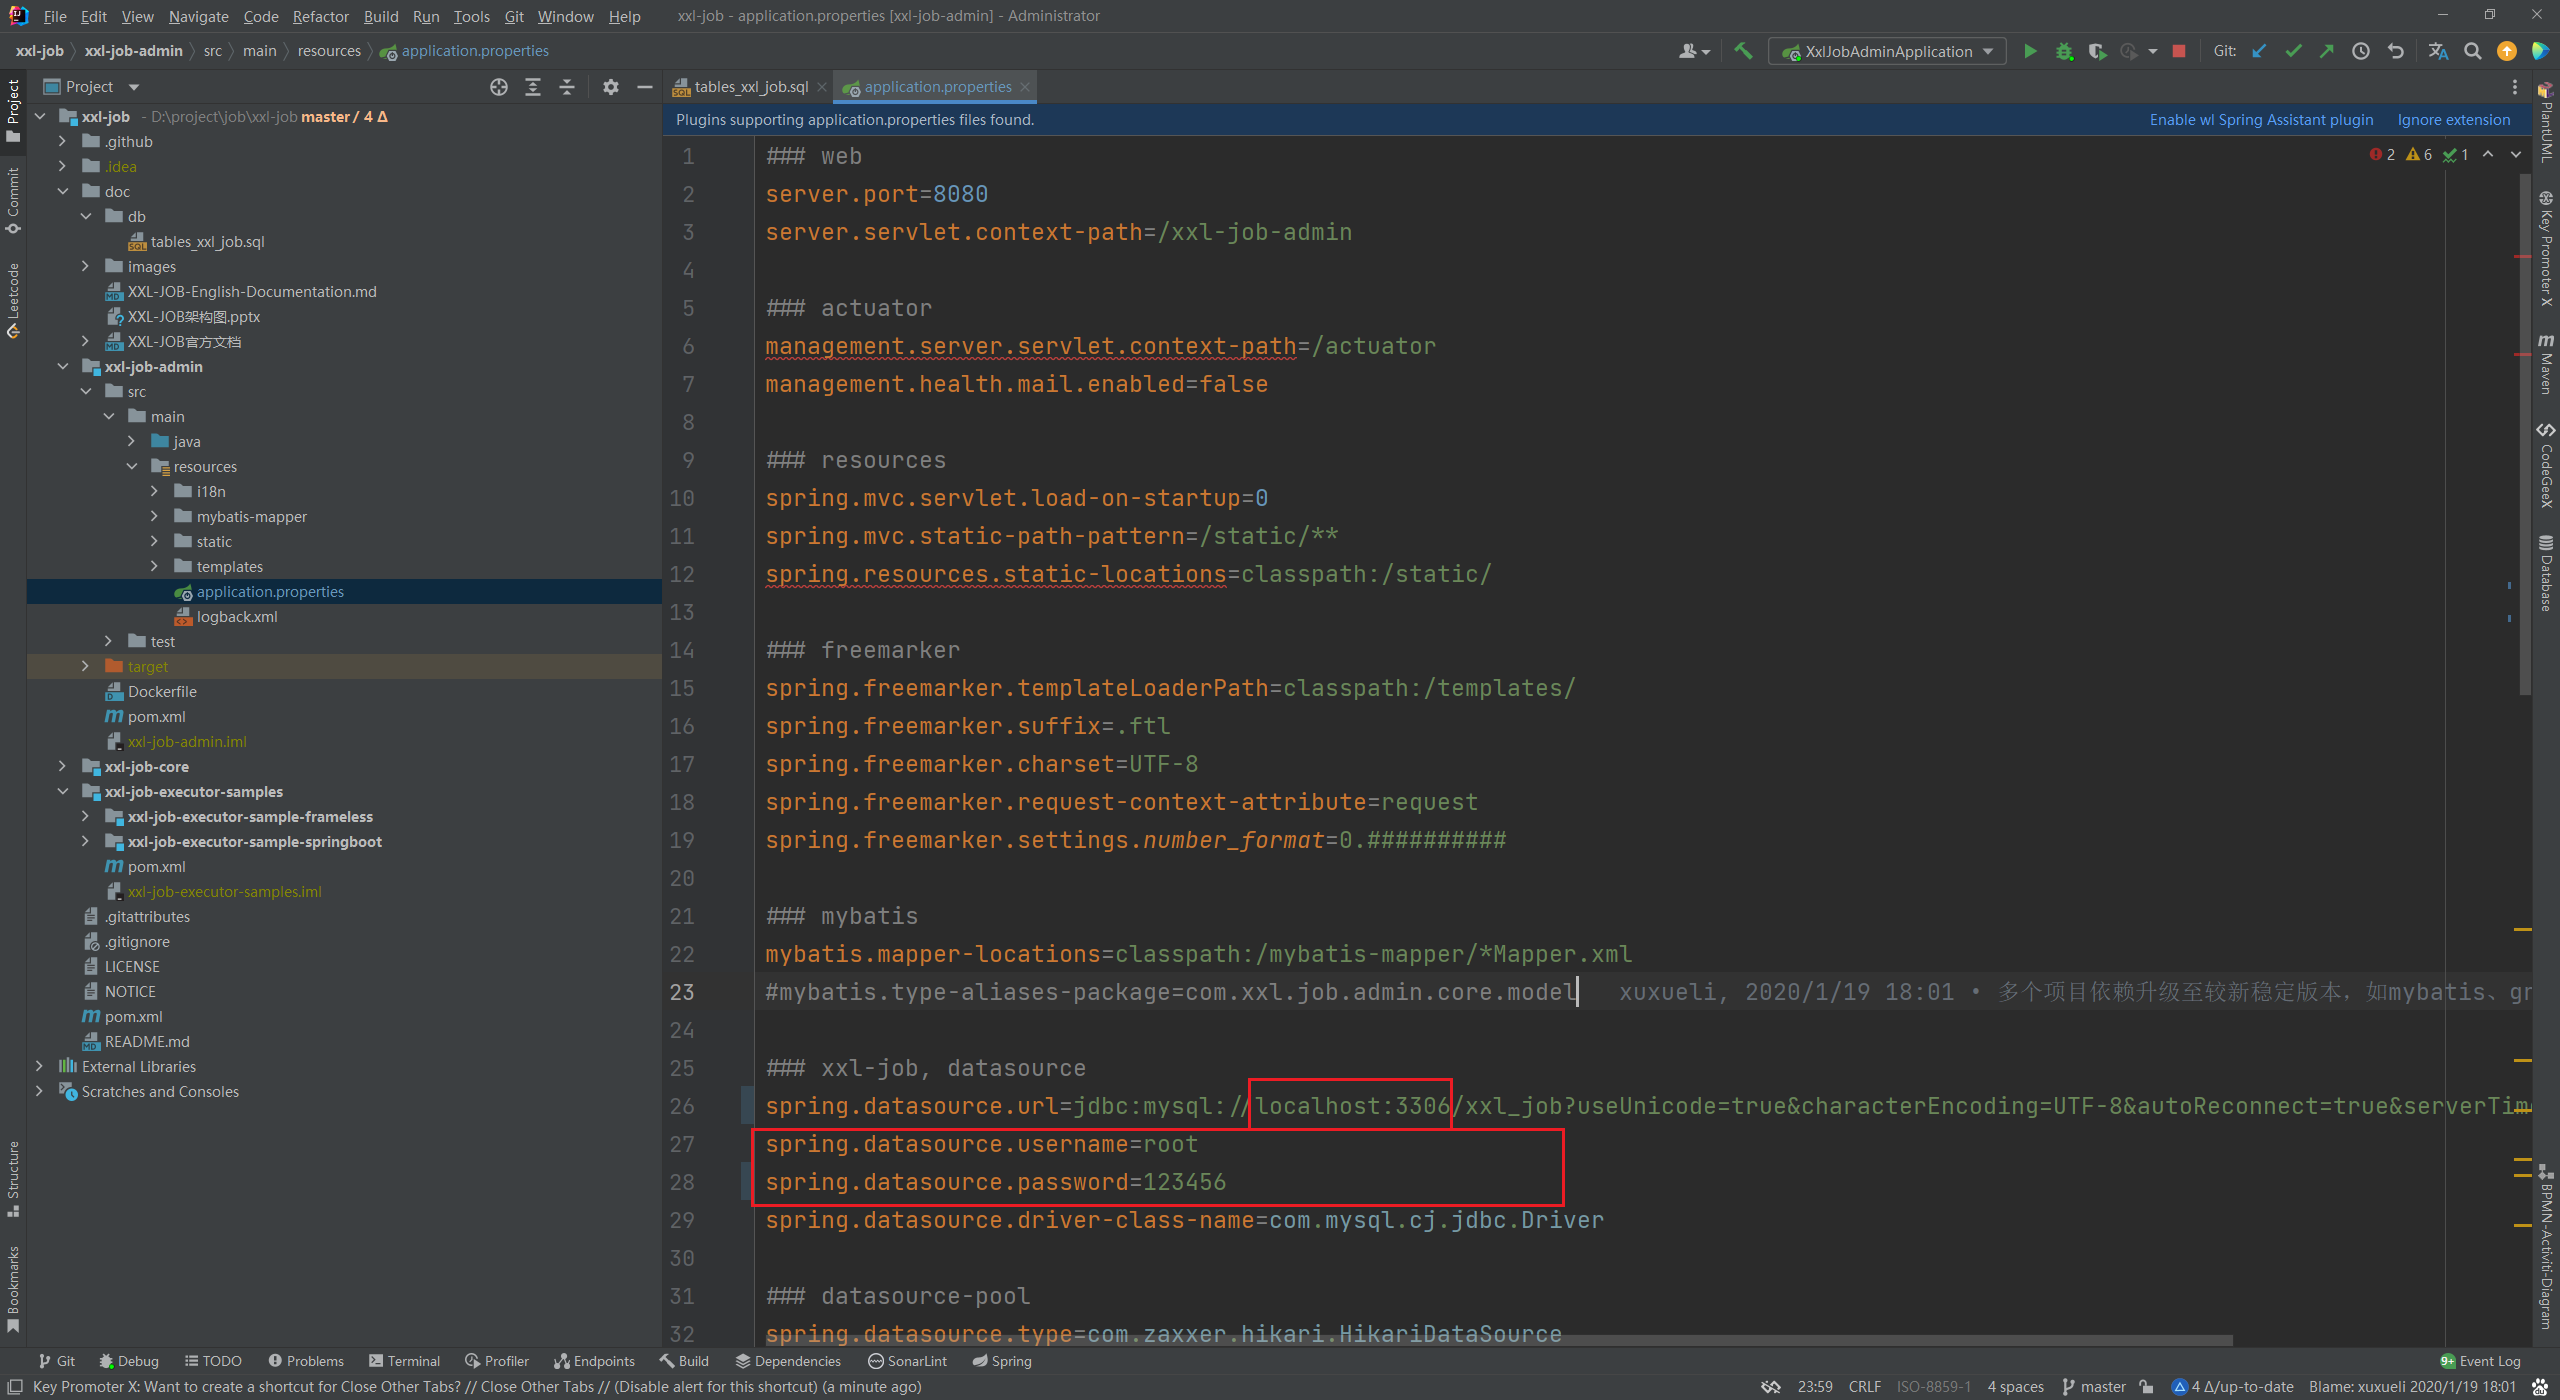Expand the target folder

tap(85, 666)
